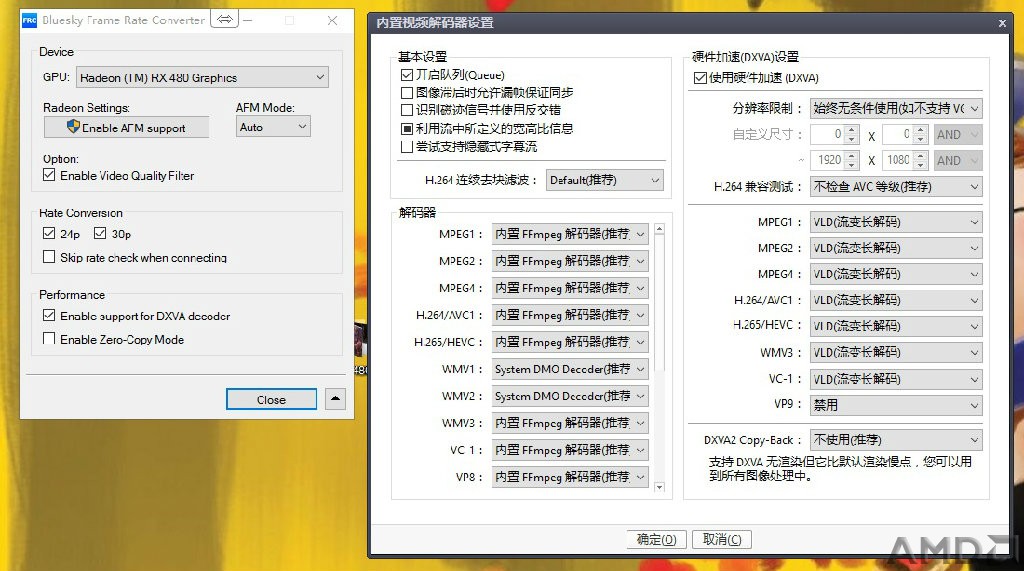Open the WMV3 decoder dropdown

[x=569, y=423]
